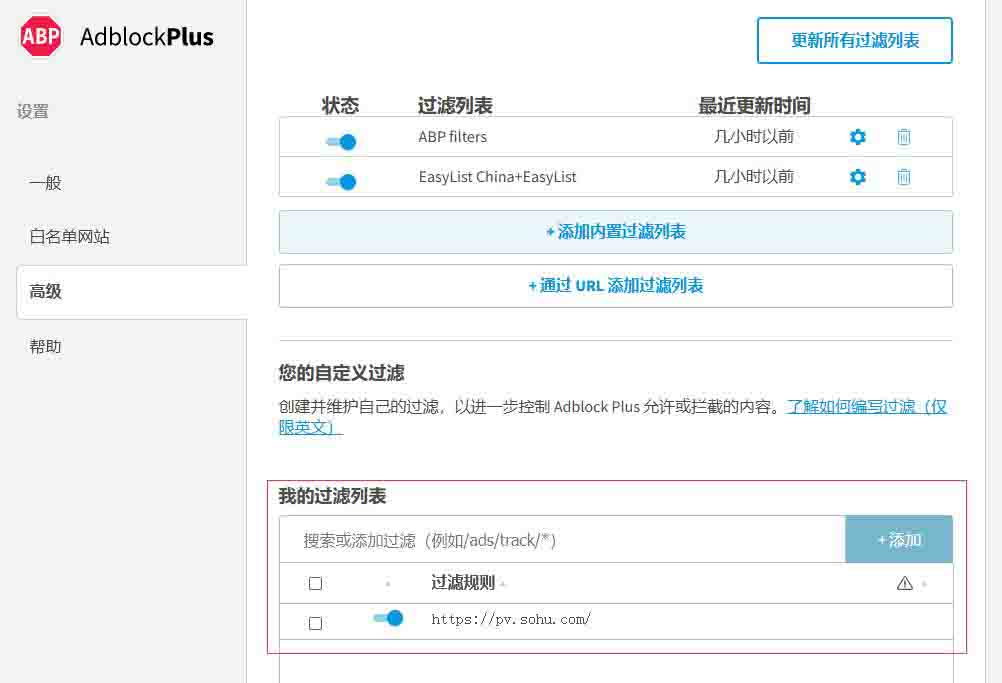1002x683 pixels.
Task: Click the 最近更新时间 column header
Action: click(754, 105)
